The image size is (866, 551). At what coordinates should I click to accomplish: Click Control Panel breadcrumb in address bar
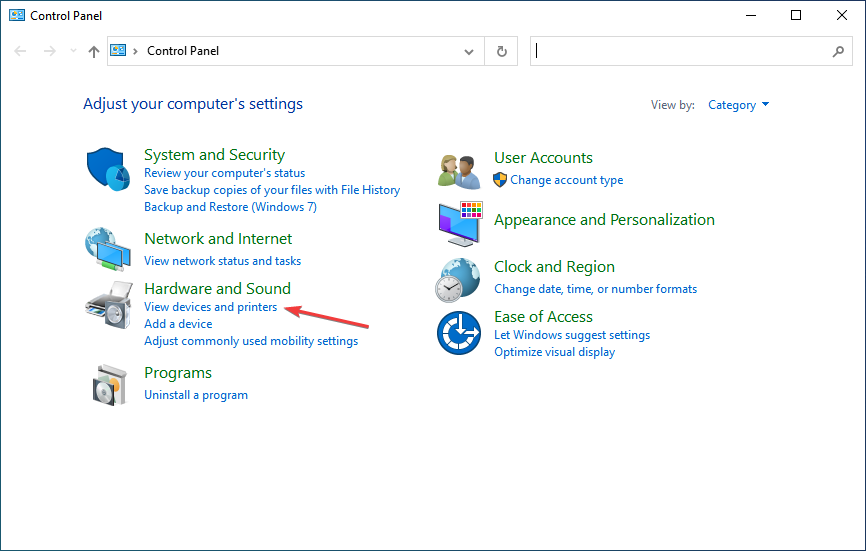click(x=183, y=51)
